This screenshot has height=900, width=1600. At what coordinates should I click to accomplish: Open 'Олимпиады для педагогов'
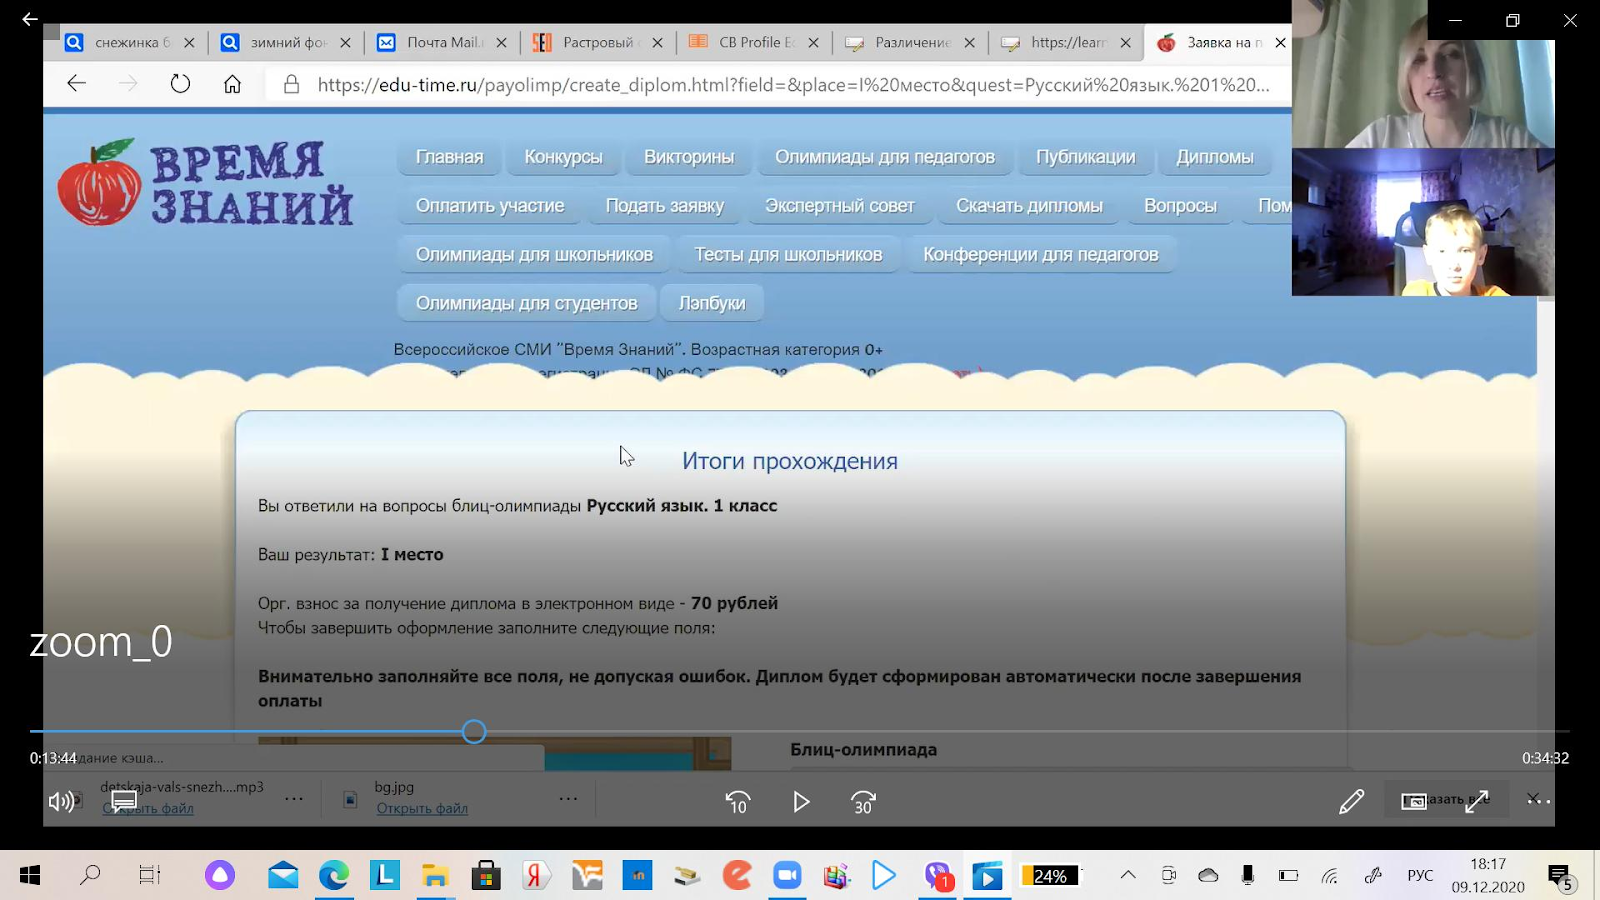point(885,157)
